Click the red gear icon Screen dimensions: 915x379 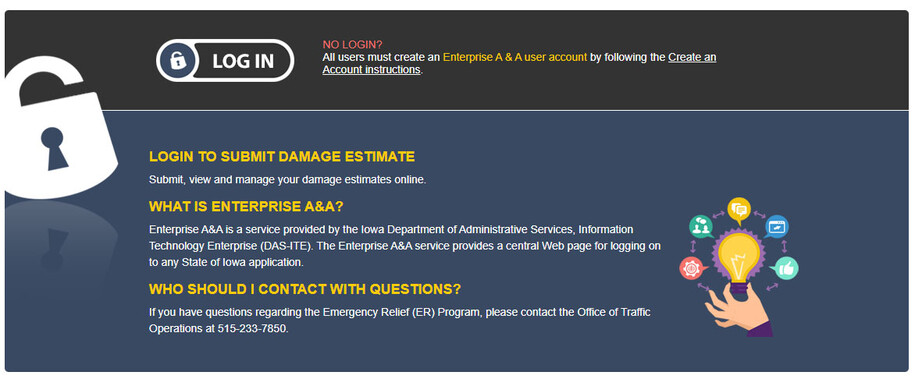pyautogui.click(x=692, y=268)
